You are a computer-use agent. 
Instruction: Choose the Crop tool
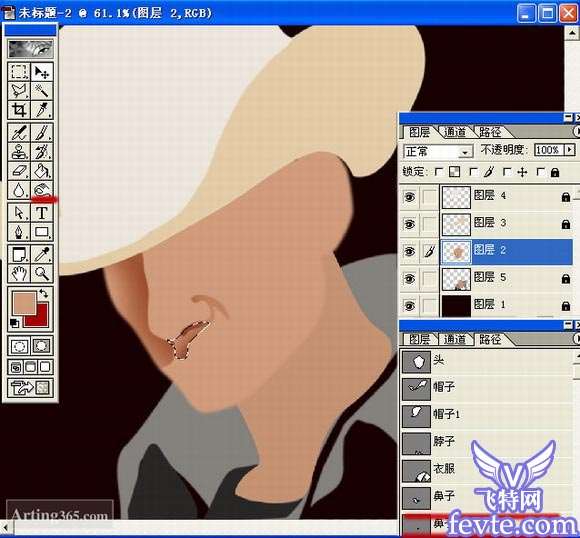tap(19, 110)
